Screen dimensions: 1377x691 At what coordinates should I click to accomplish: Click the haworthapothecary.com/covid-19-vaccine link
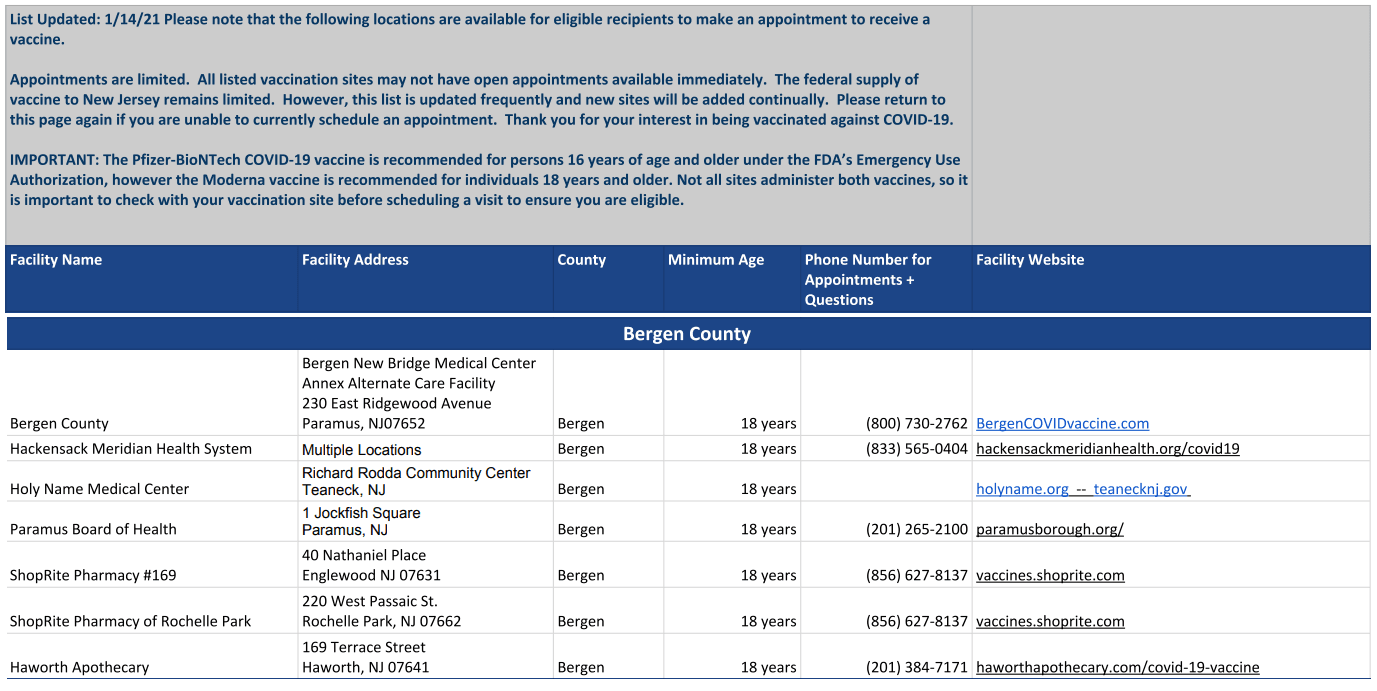click(1117, 667)
